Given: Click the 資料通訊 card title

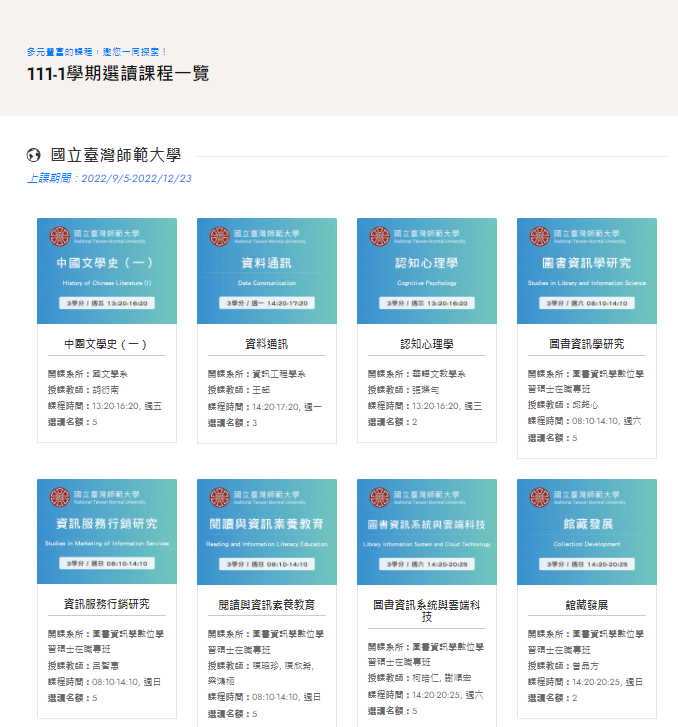Looking at the screenshot, I should coord(267,344).
